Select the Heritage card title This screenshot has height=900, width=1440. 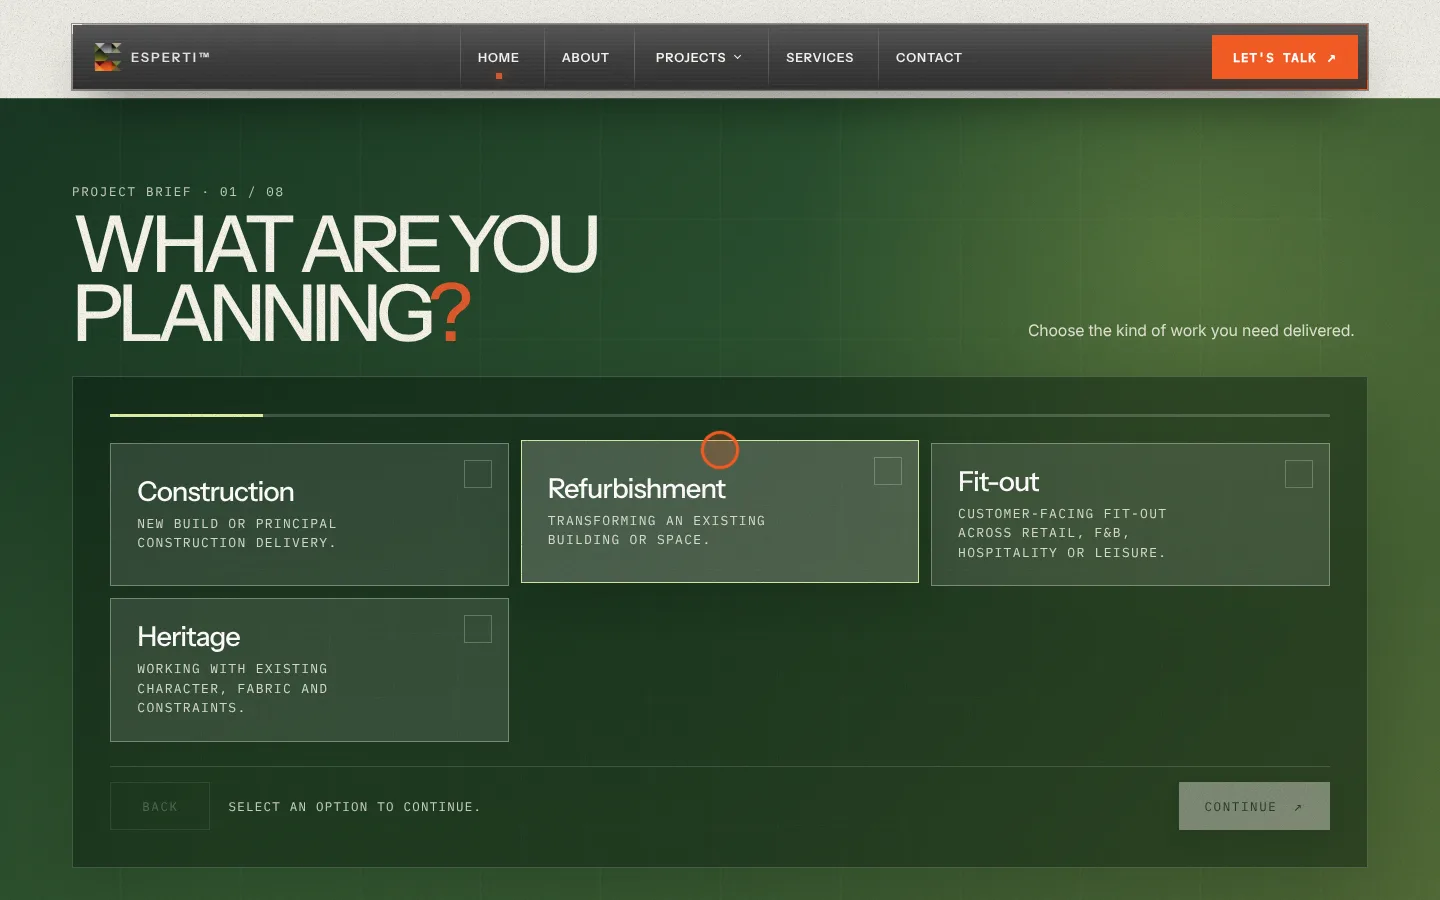click(189, 637)
